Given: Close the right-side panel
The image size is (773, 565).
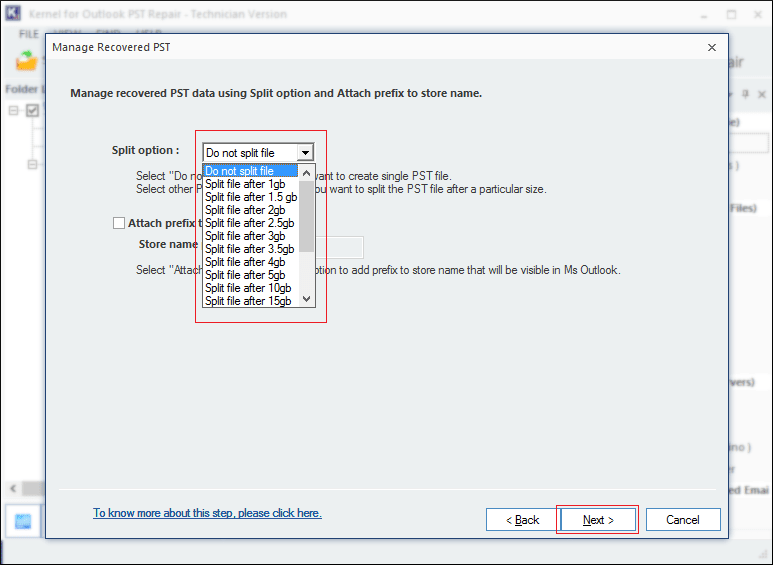Looking at the screenshot, I should [x=762, y=94].
